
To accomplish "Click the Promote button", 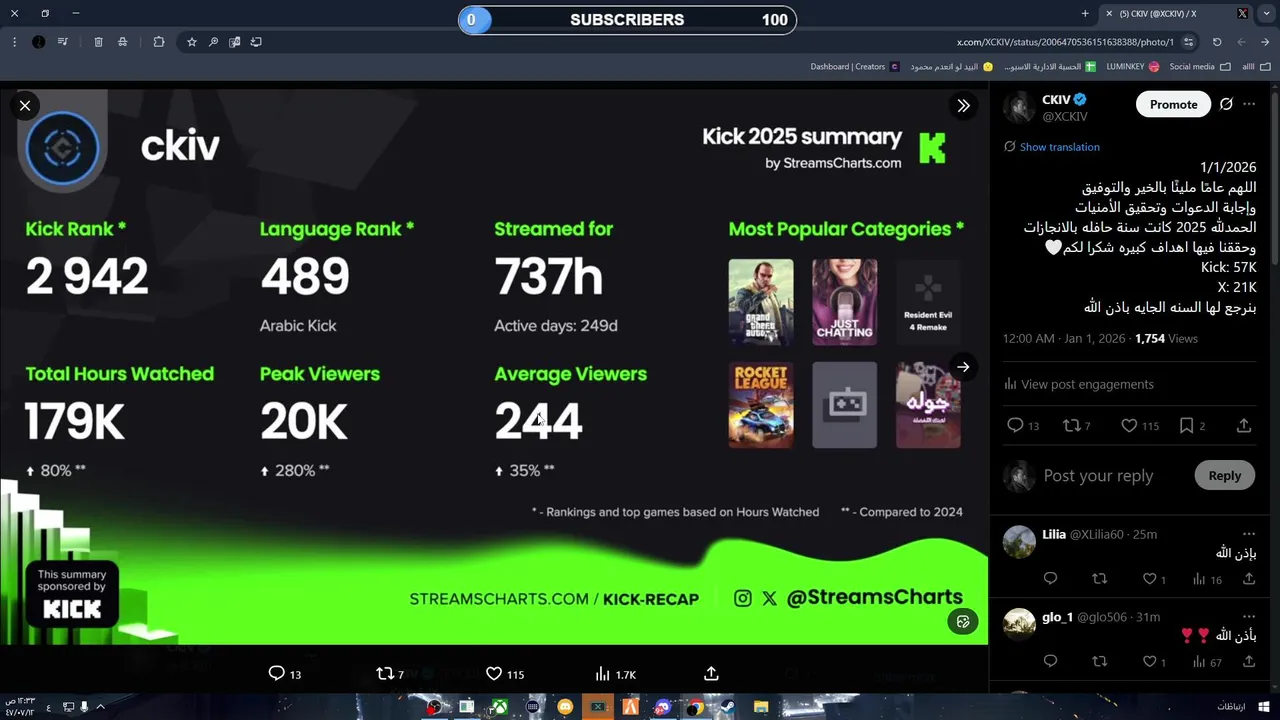I will (1173, 104).
